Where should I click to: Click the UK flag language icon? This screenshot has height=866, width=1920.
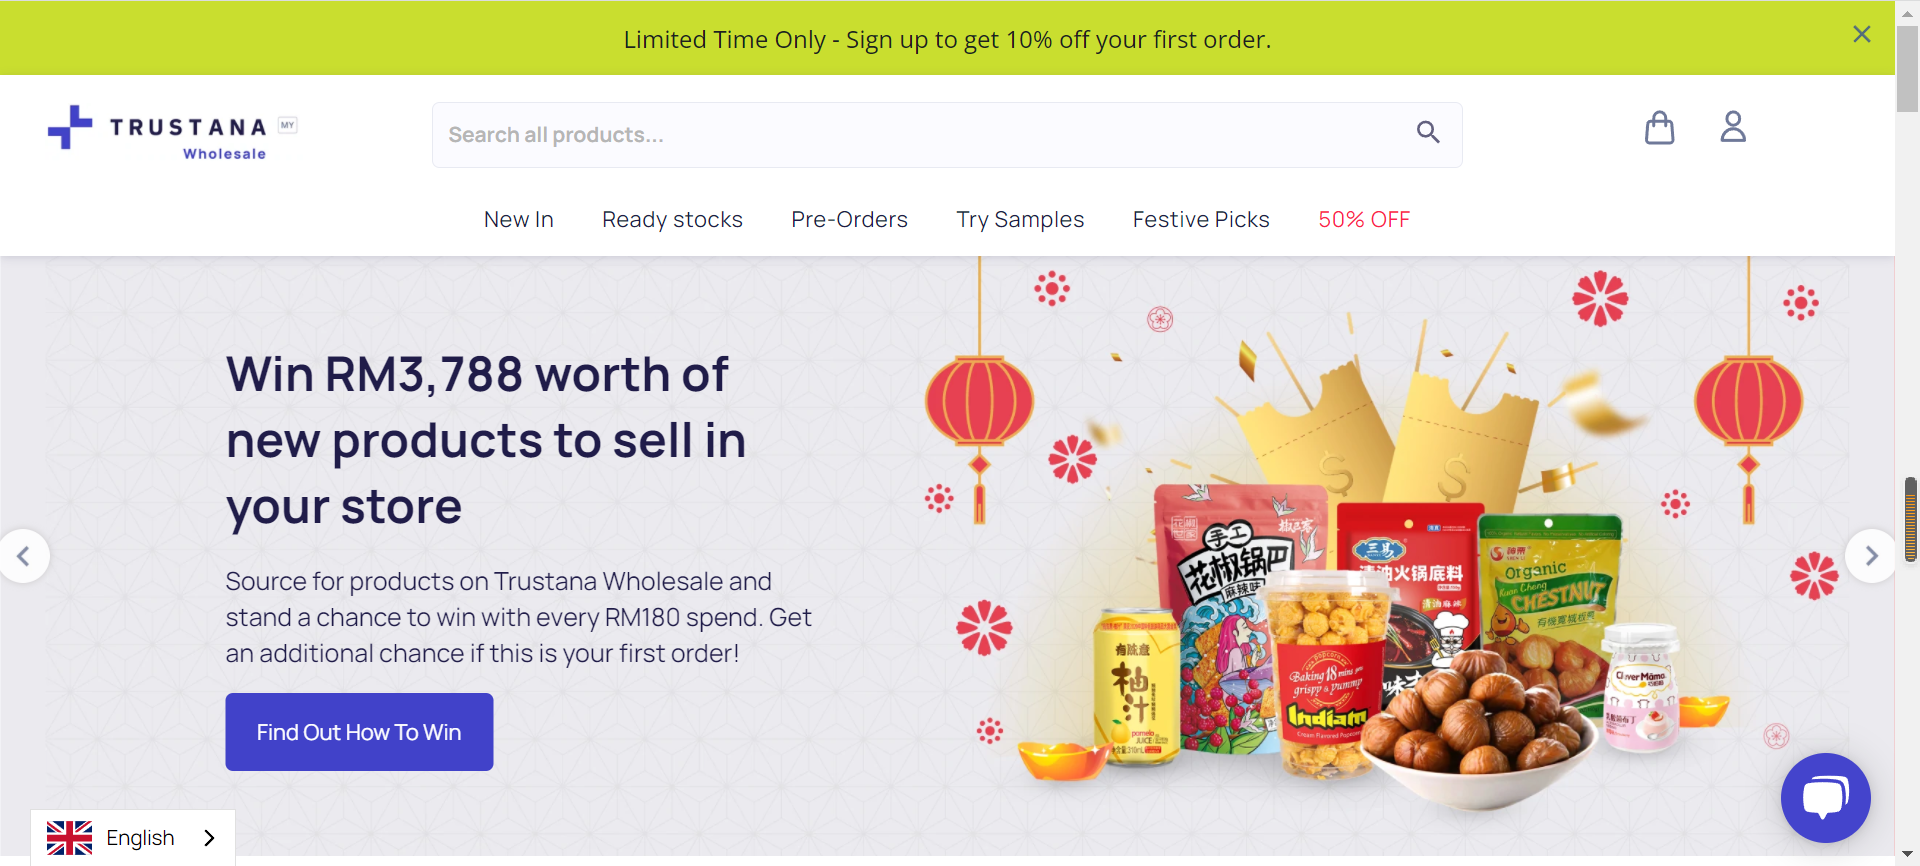tap(70, 838)
